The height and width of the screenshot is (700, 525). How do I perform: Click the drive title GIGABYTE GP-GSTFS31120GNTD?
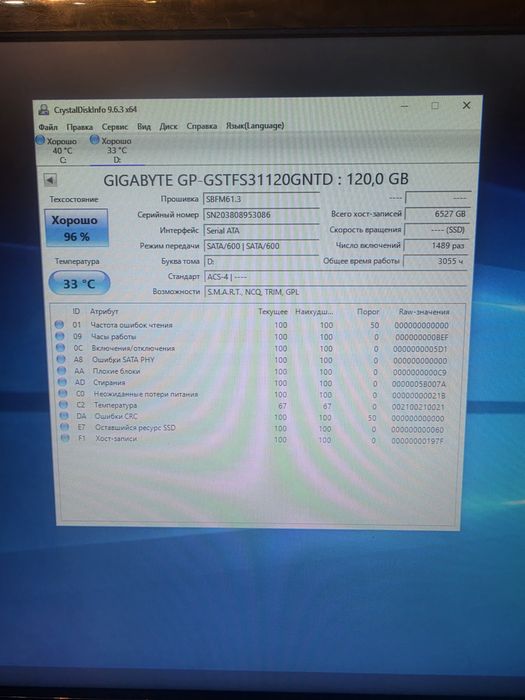(x=218, y=180)
